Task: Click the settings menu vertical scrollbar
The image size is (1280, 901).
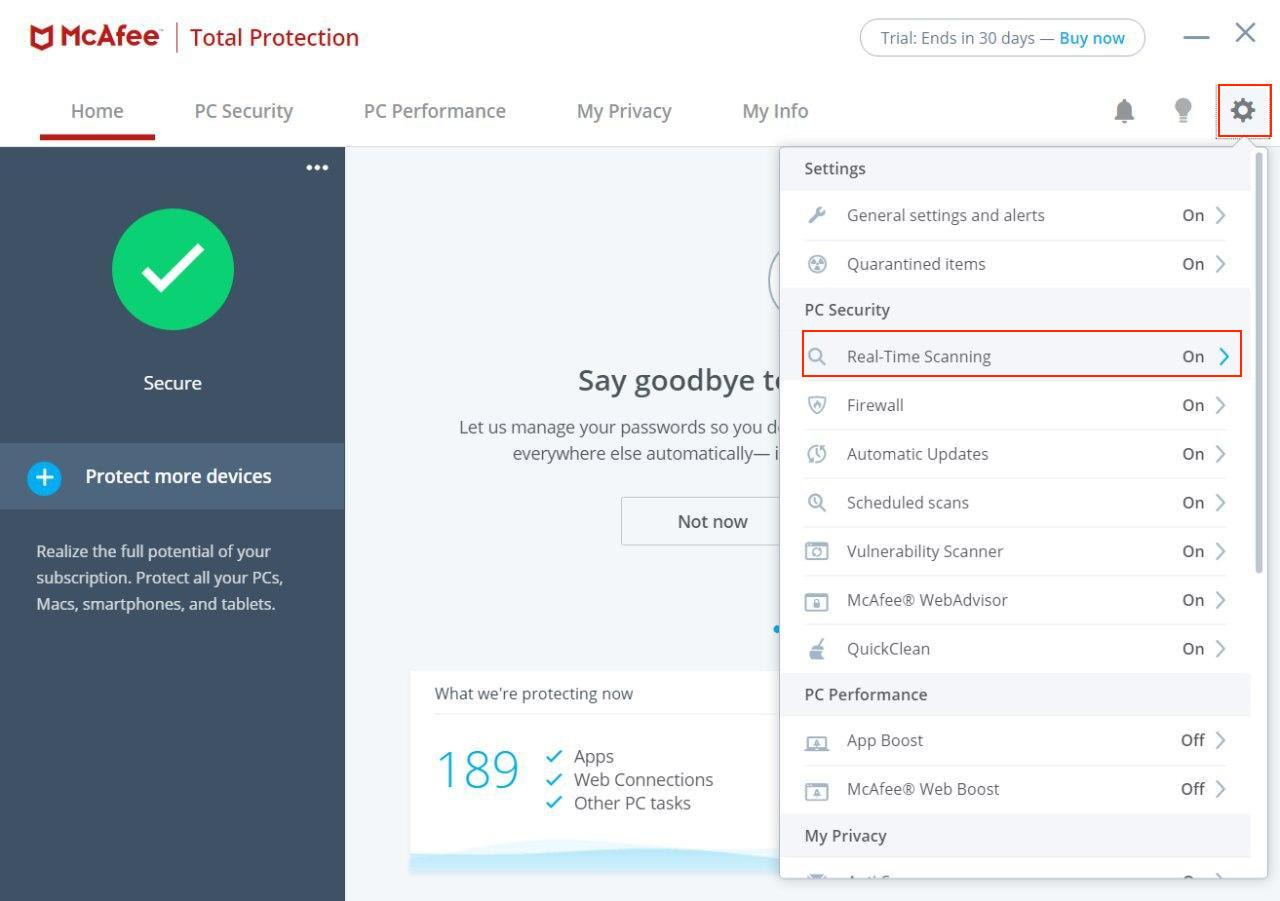Action: (x=1258, y=362)
